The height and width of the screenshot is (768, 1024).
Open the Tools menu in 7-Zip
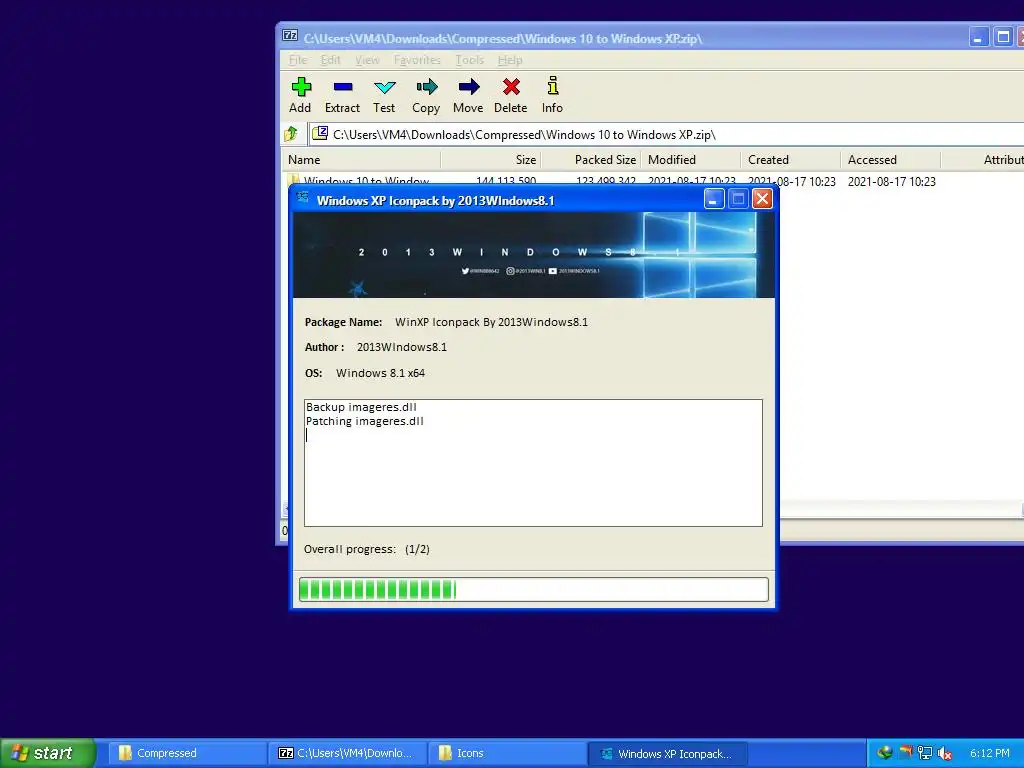tap(470, 60)
